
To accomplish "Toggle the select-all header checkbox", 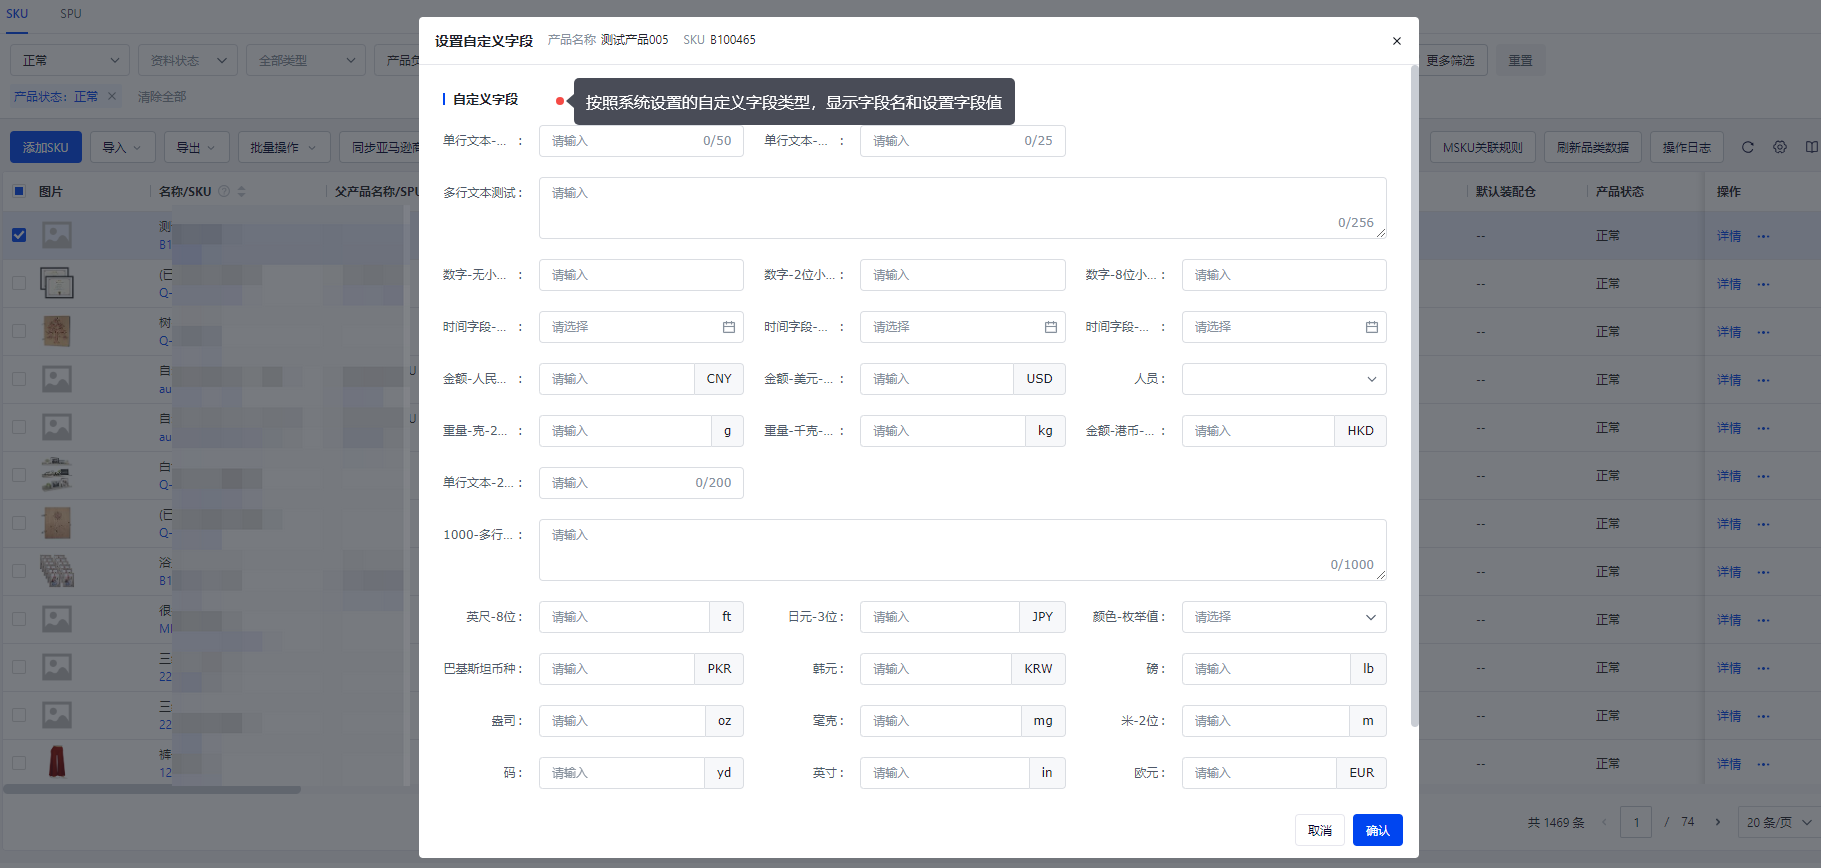I will 19,191.
